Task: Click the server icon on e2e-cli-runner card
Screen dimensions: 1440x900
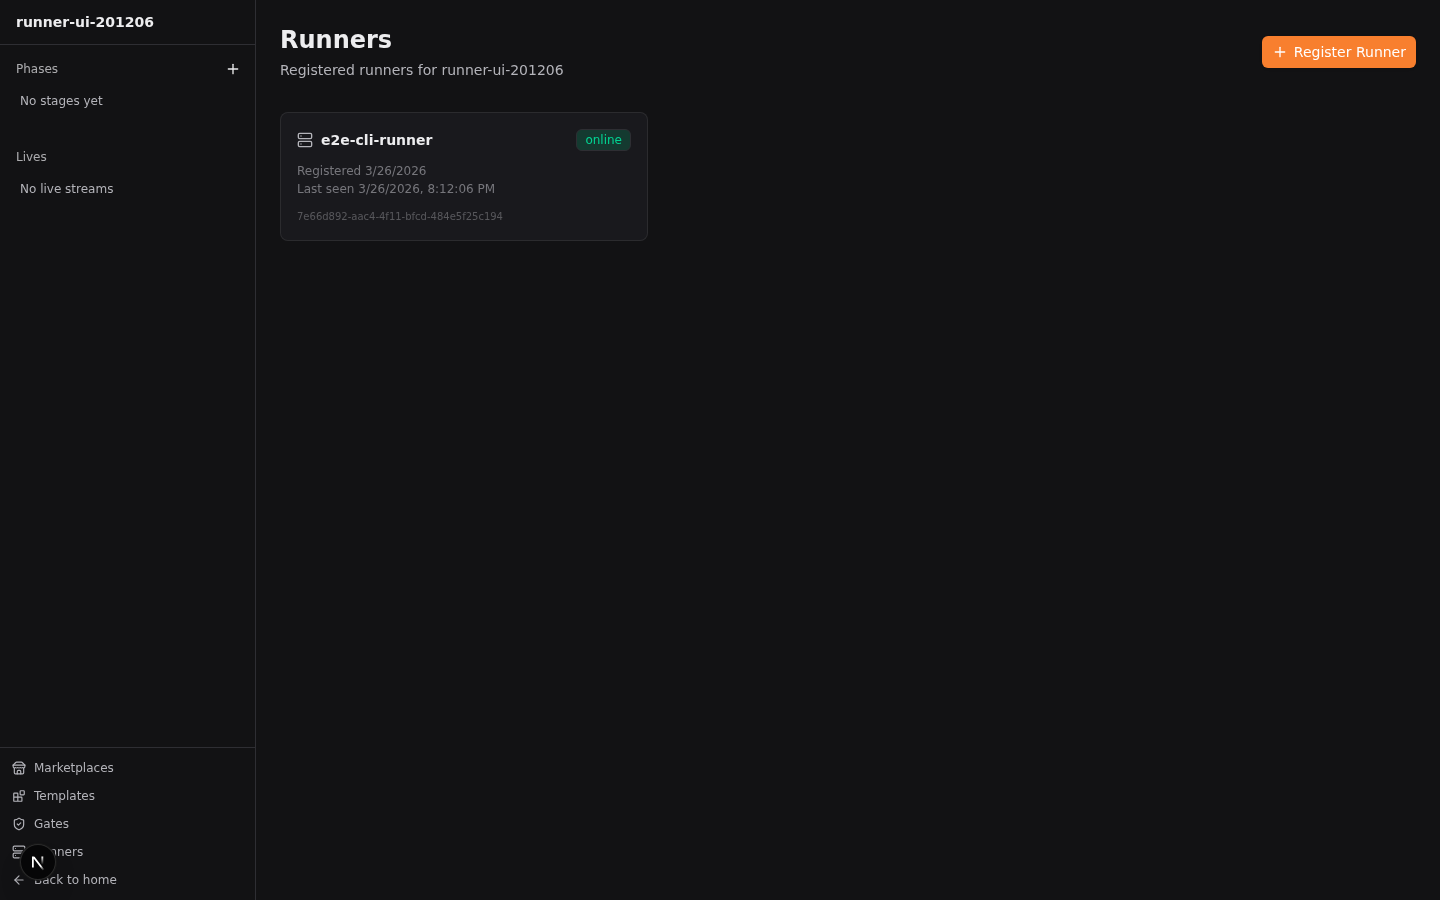Action: pos(305,140)
